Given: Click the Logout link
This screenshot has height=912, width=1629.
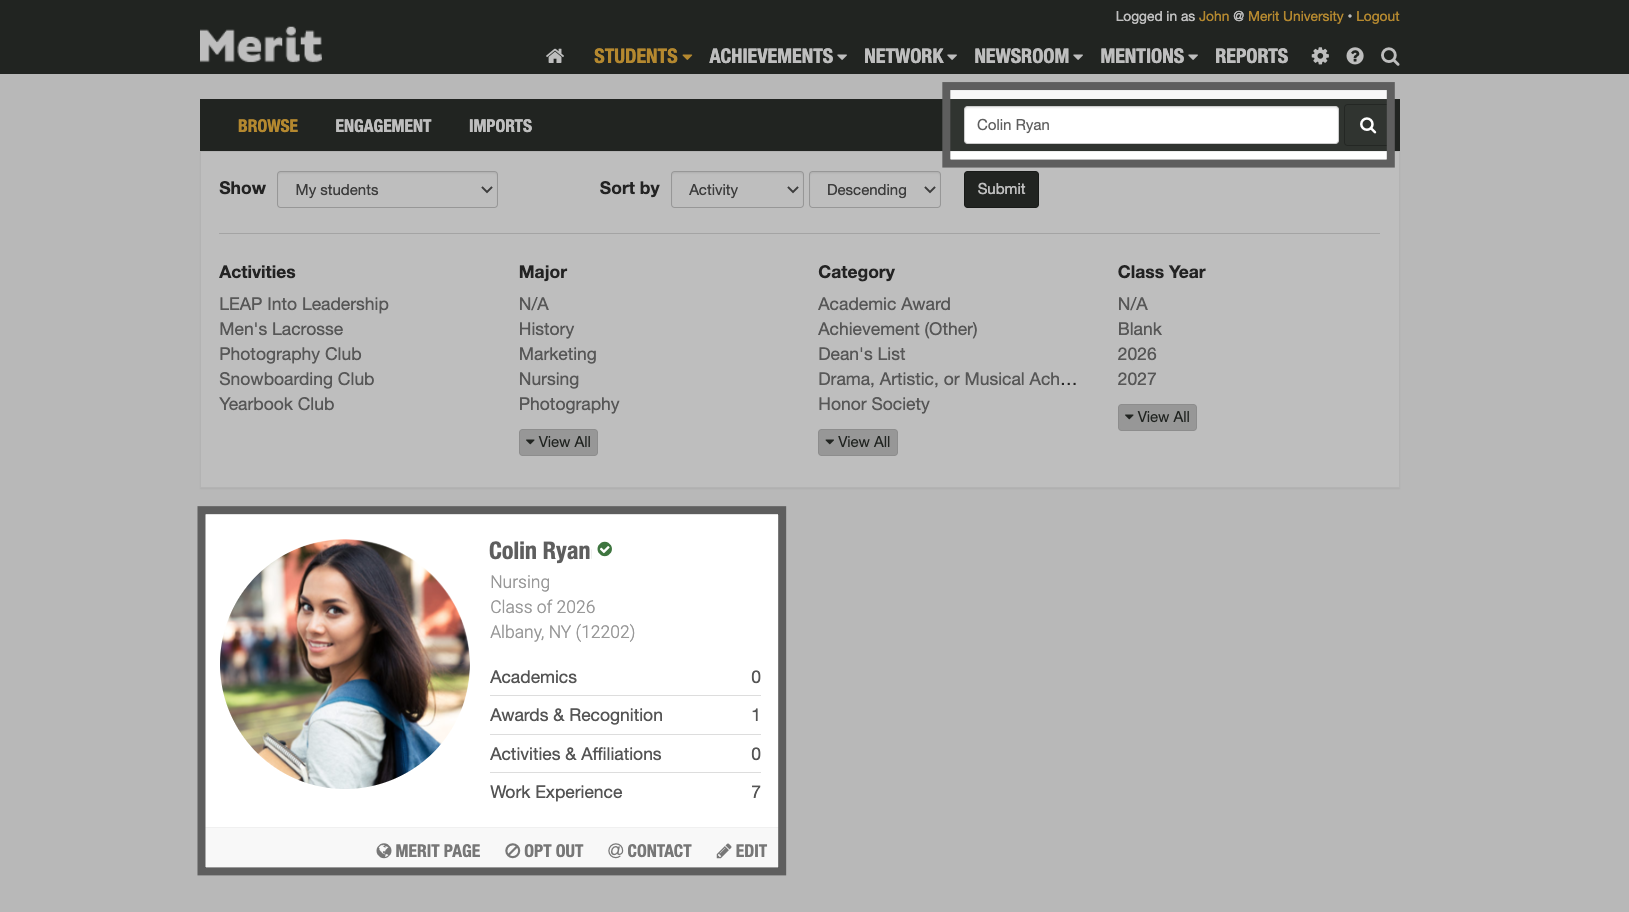Looking at the screenshot, I should 1377,16.
